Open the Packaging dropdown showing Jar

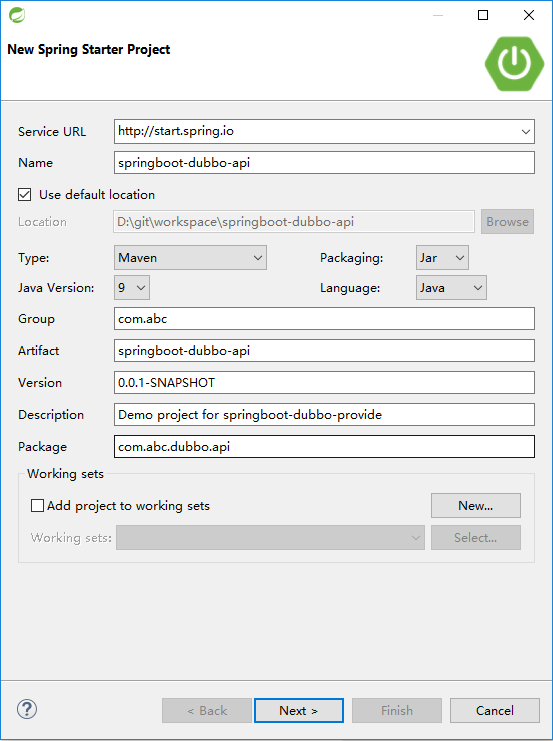pos(442,258)
